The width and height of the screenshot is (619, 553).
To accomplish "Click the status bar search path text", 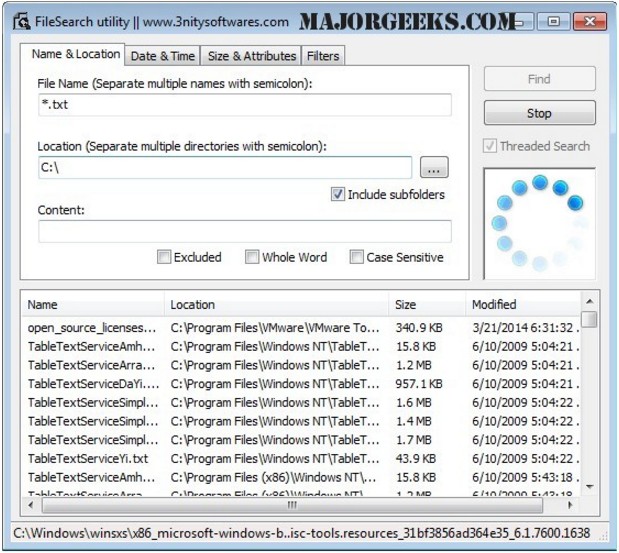I will coord(302,533).
